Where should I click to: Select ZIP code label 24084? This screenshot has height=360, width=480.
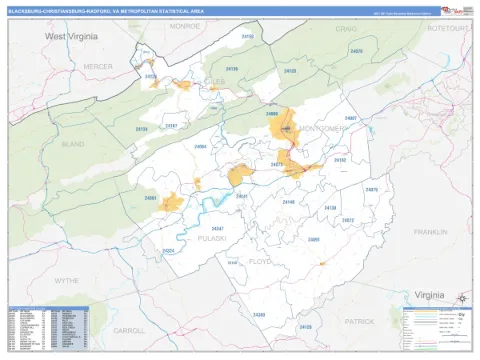[200, 146]
